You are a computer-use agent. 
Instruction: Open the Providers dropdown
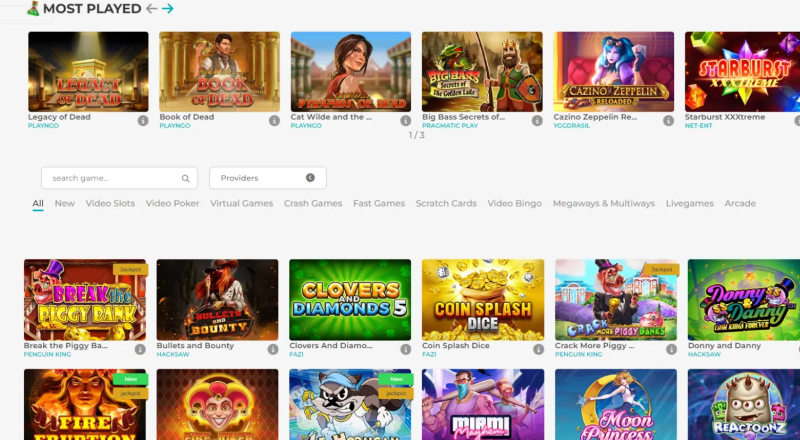coord(268,178)
